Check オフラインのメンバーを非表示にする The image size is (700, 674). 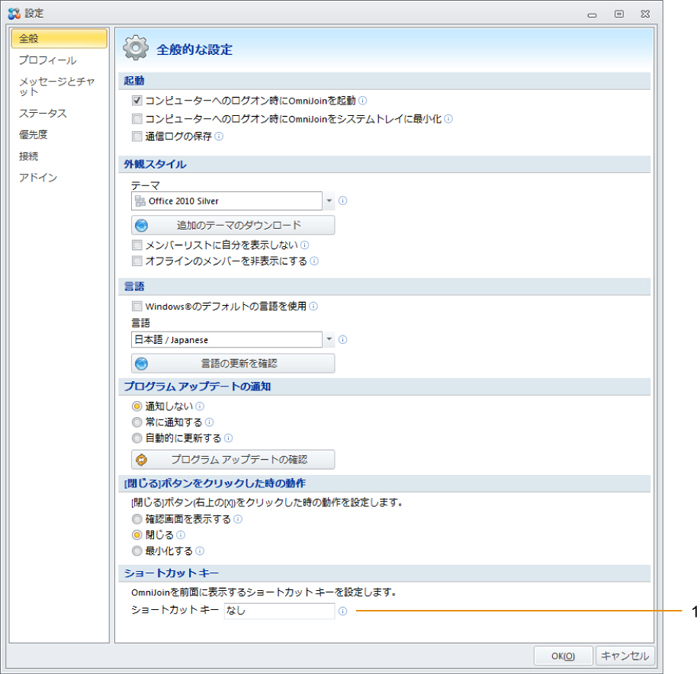[x=137, y=261]
